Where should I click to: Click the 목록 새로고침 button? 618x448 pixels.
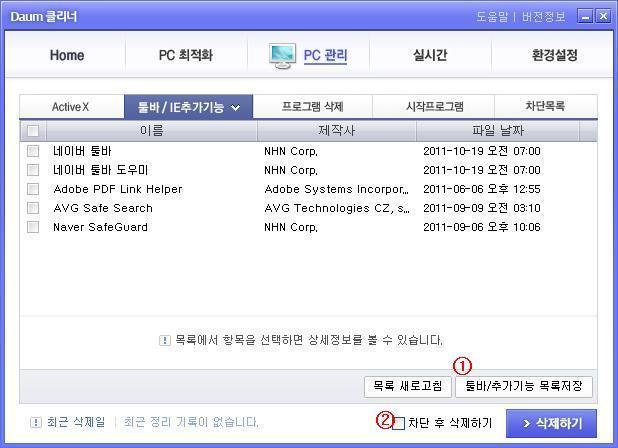[408, 387]
